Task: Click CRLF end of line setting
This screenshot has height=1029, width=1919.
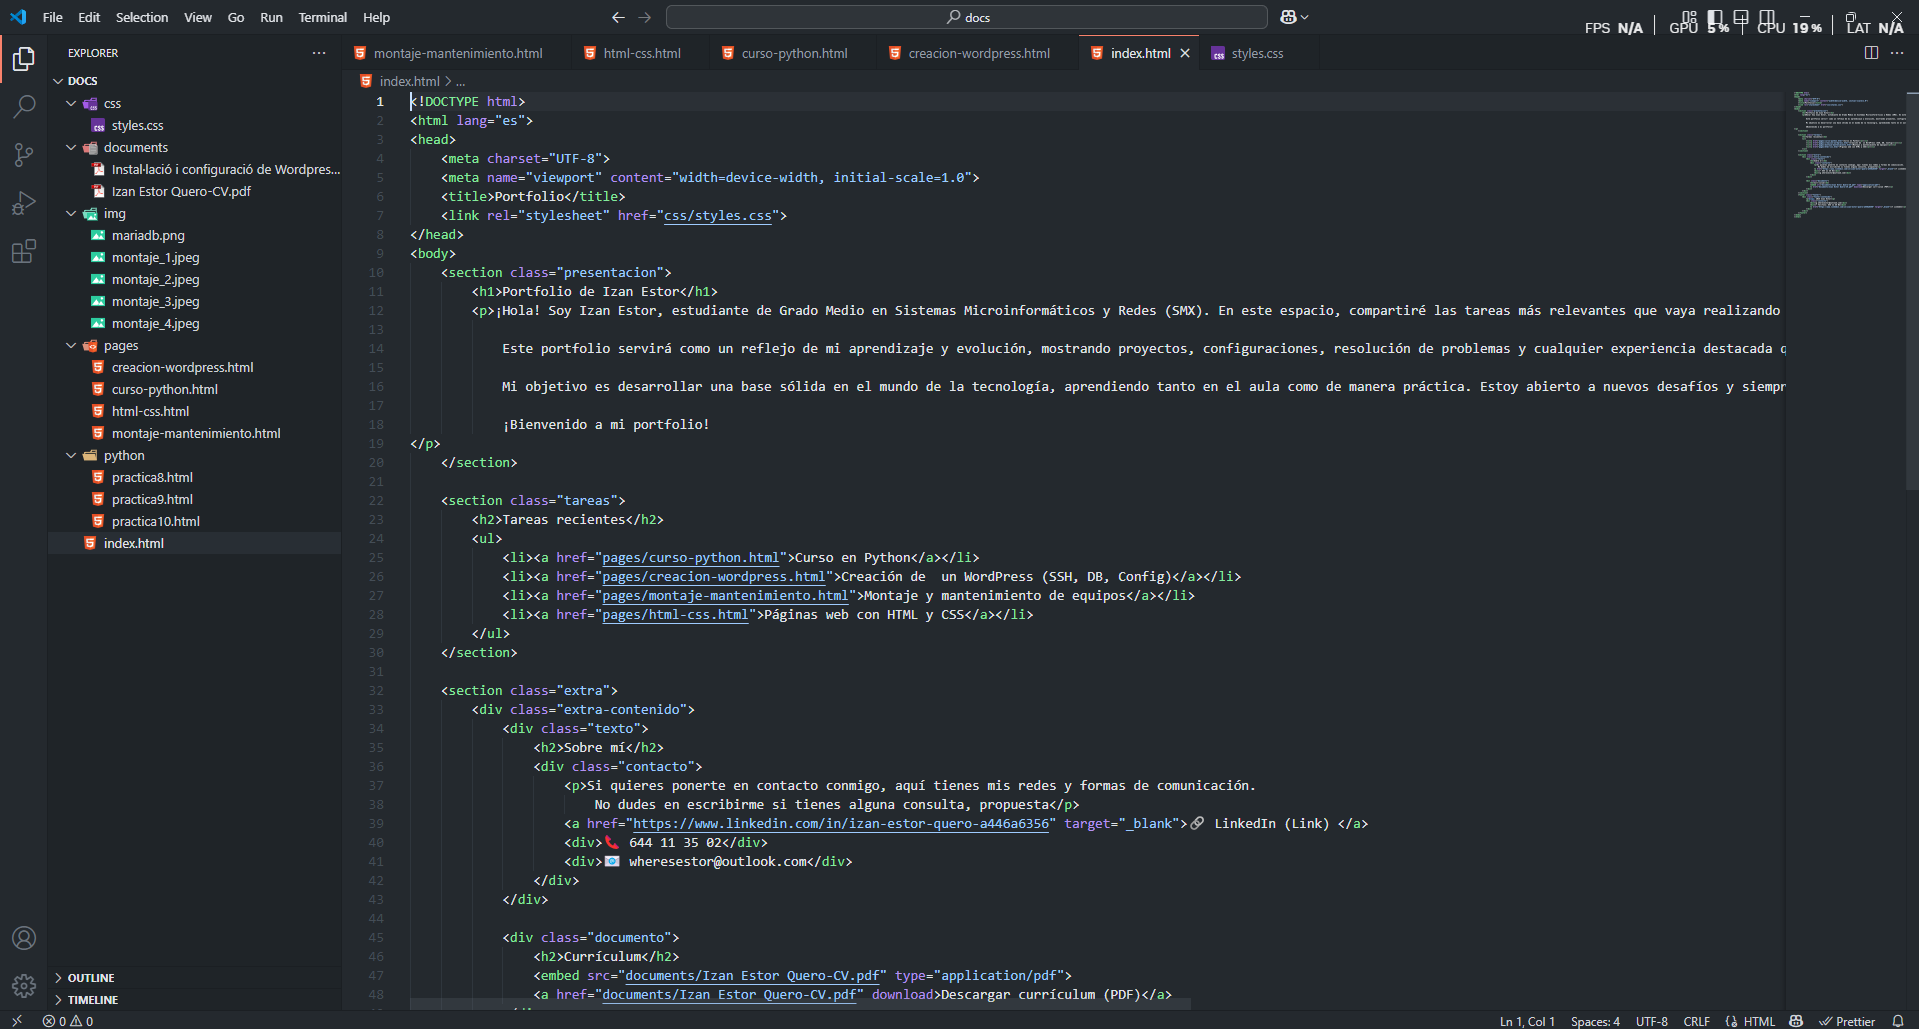Action: (1696, 1021)
